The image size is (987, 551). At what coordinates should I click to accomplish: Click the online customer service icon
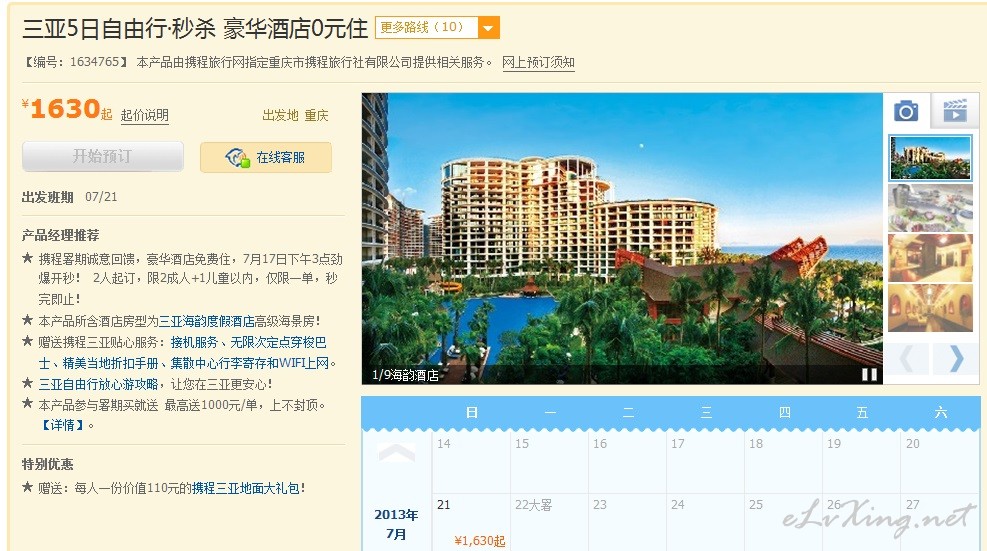237,157
